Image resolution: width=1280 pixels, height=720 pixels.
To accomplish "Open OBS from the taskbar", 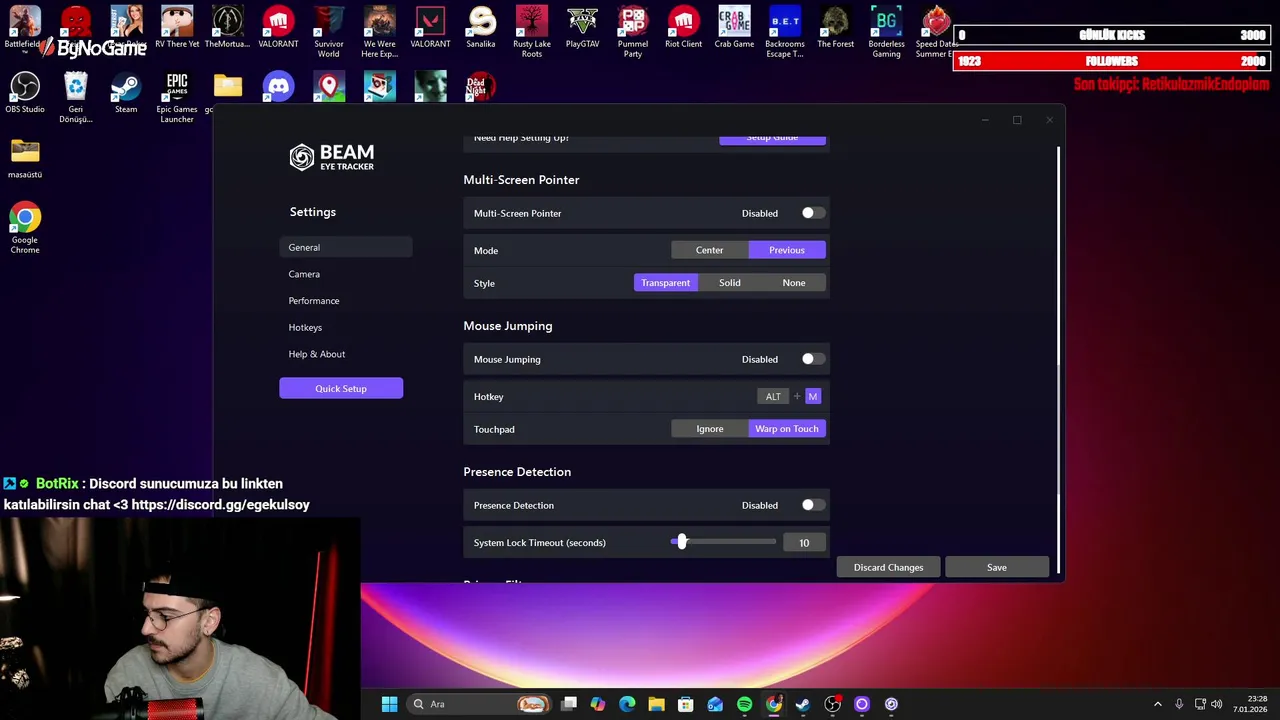I will (832, 704).
